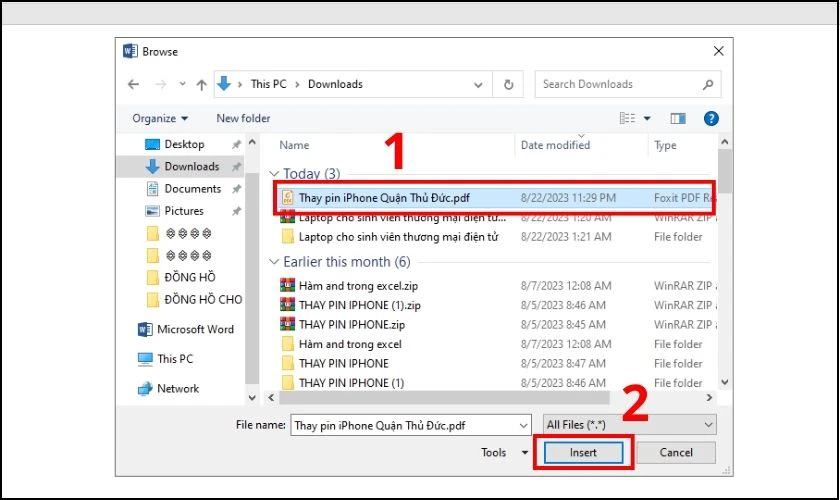Open view options dropdown arrow

pyautogui.click(x=647, y=118)
